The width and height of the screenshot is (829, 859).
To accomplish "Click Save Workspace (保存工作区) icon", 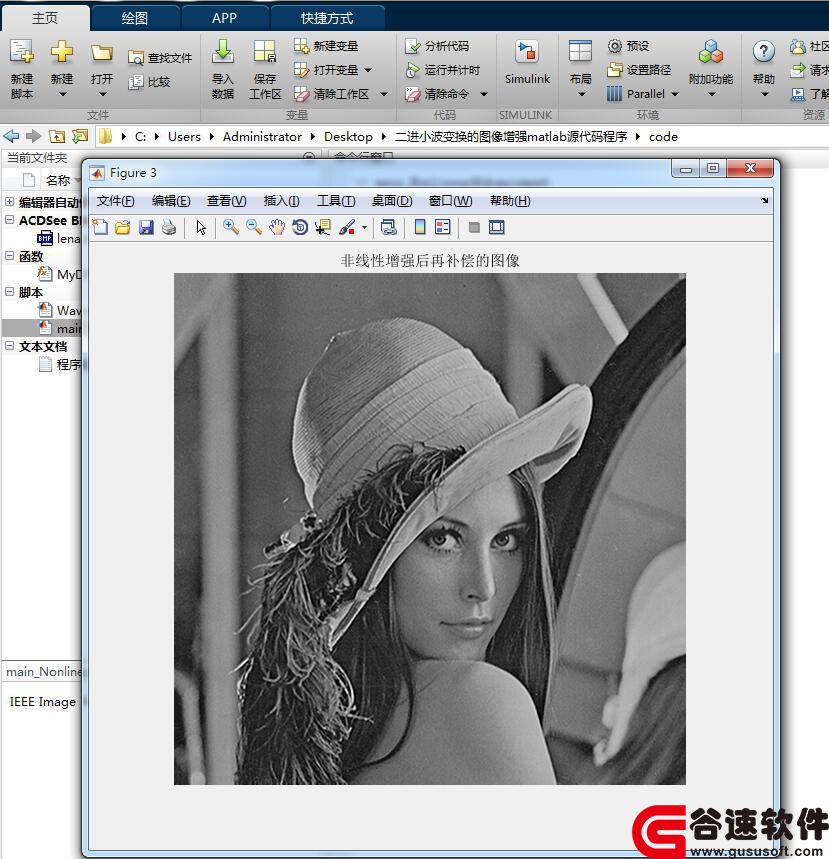I will (265, 51).
